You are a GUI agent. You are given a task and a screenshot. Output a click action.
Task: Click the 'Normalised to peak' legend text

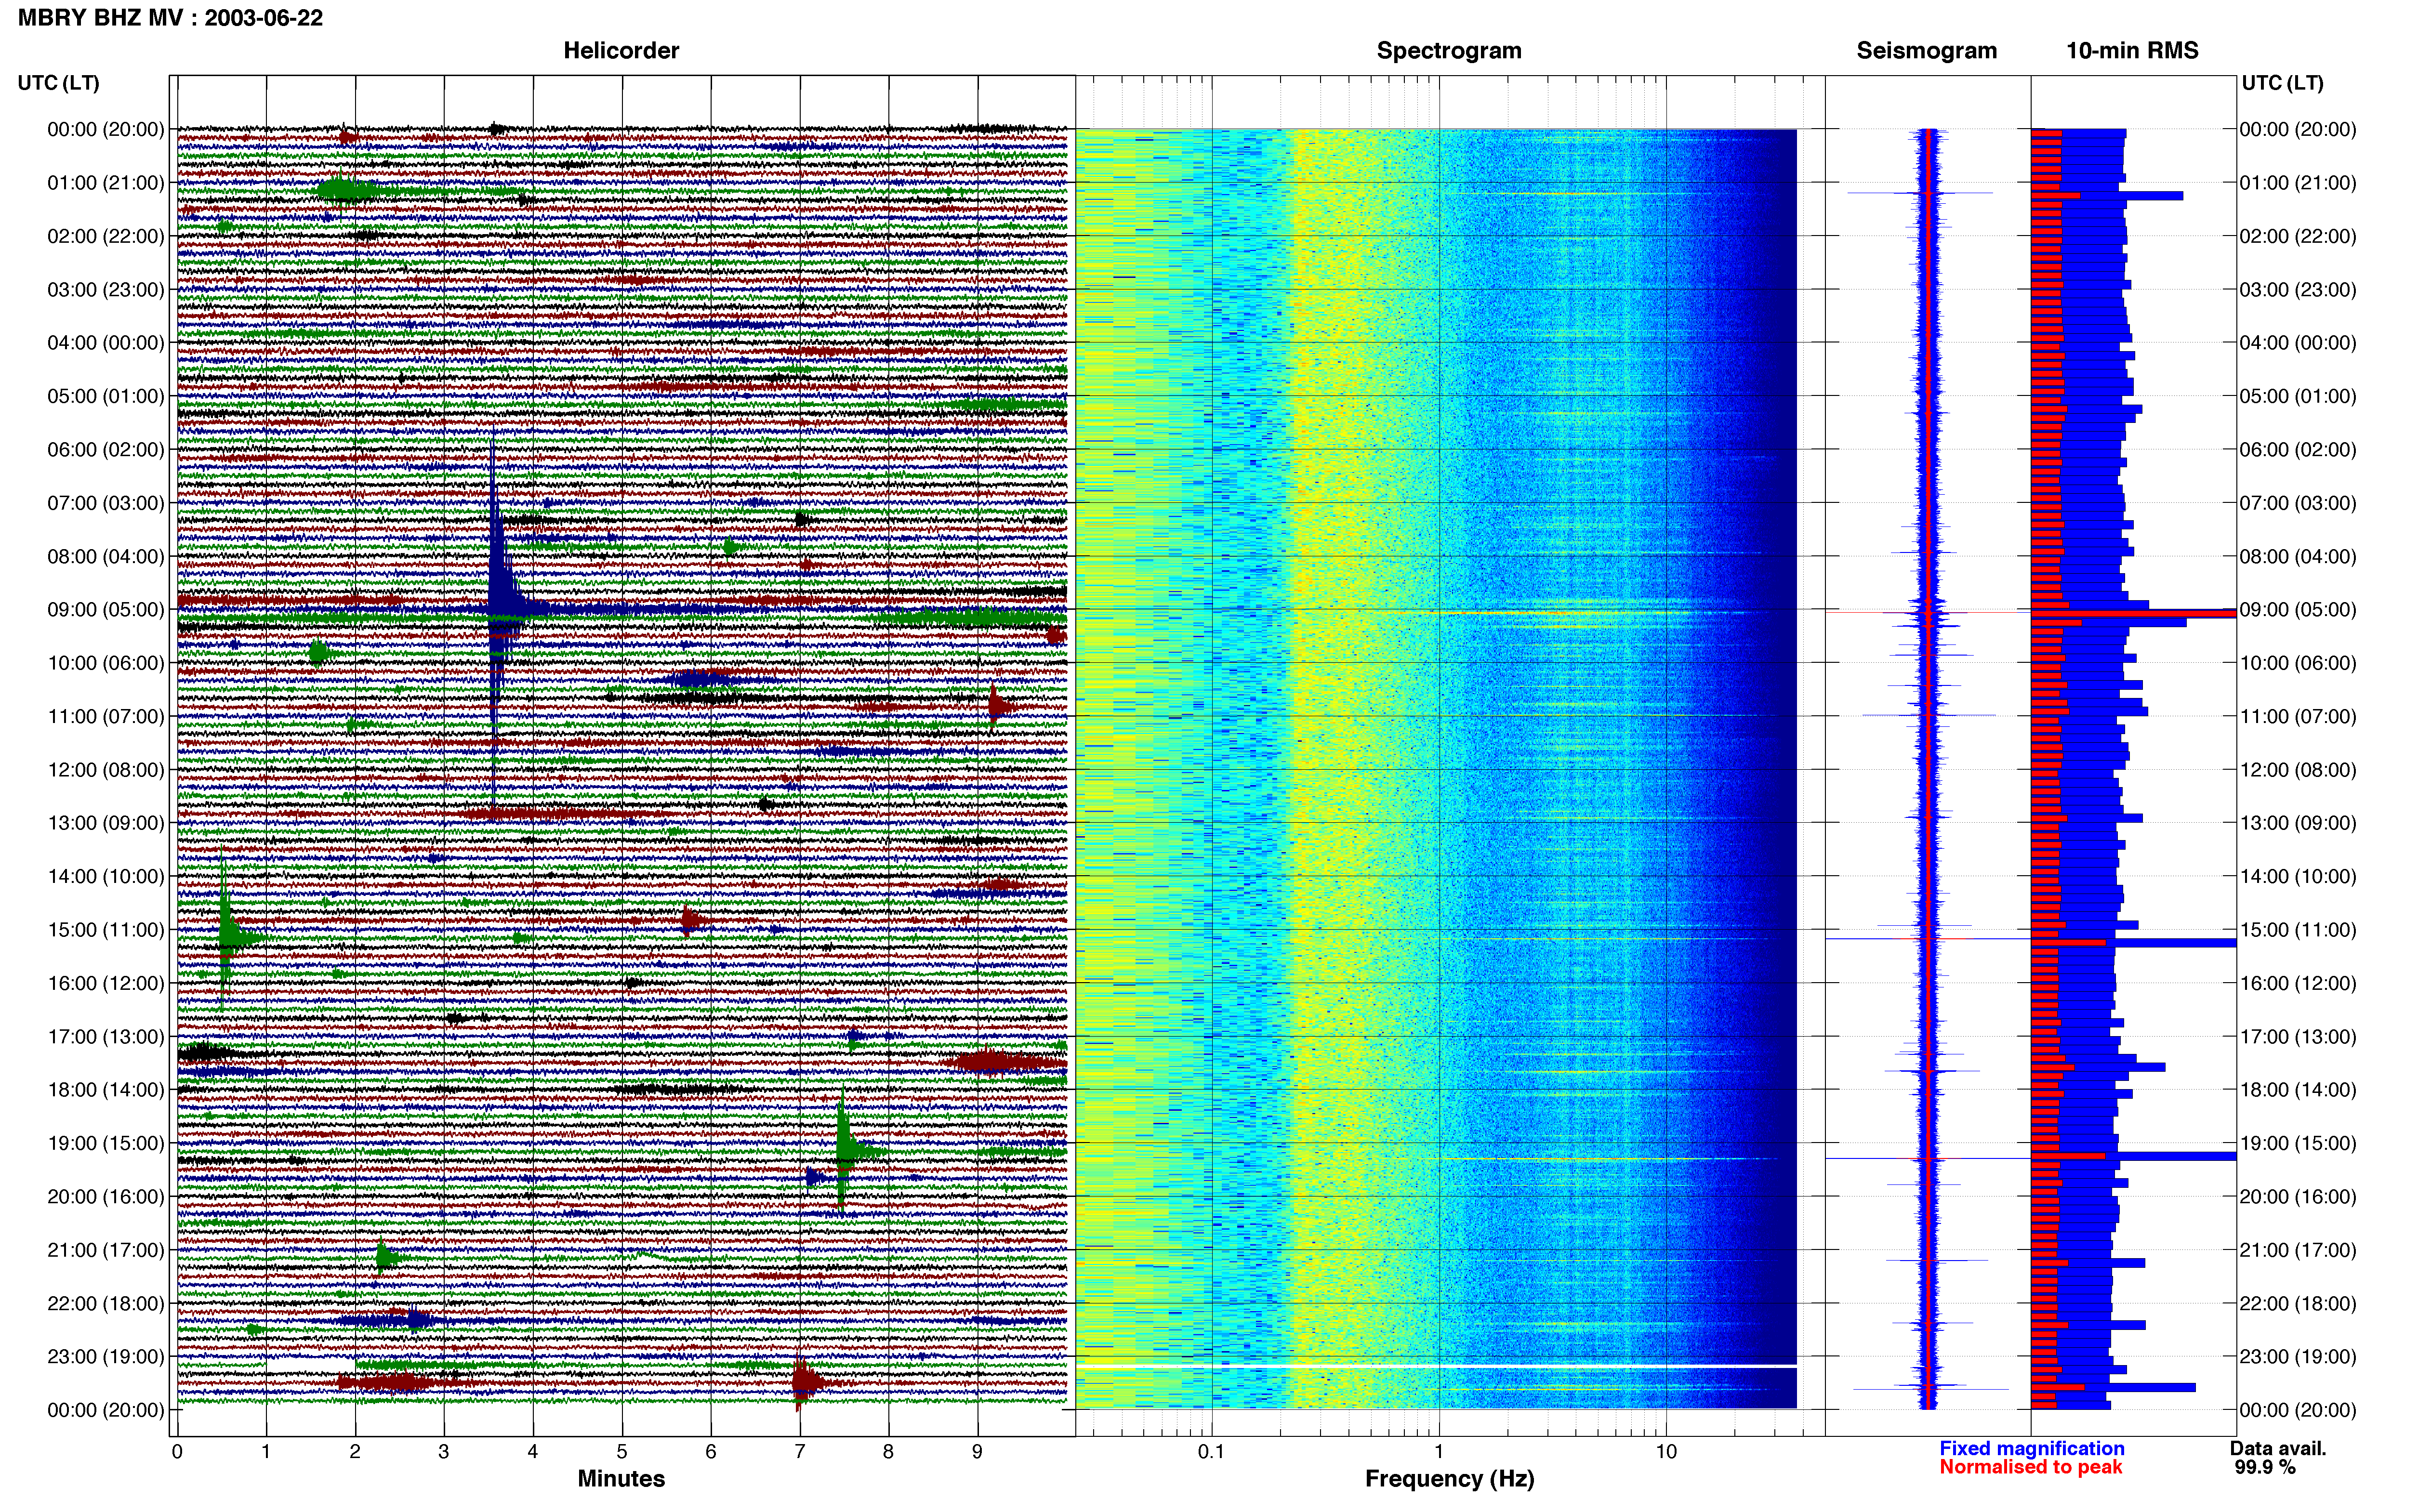point(2031,1467)
